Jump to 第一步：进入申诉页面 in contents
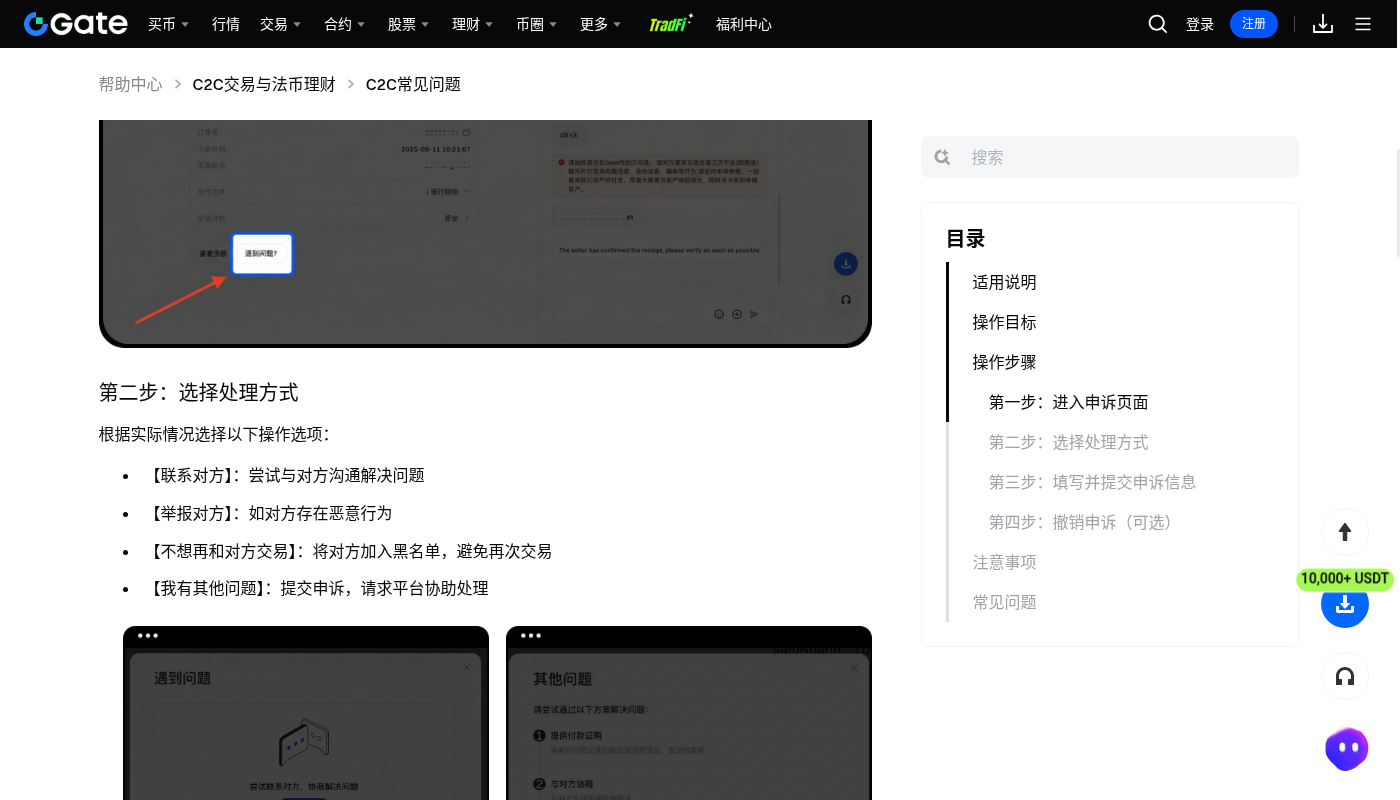The width and height of the screenshot is (1400, 800). (1068, 402)
